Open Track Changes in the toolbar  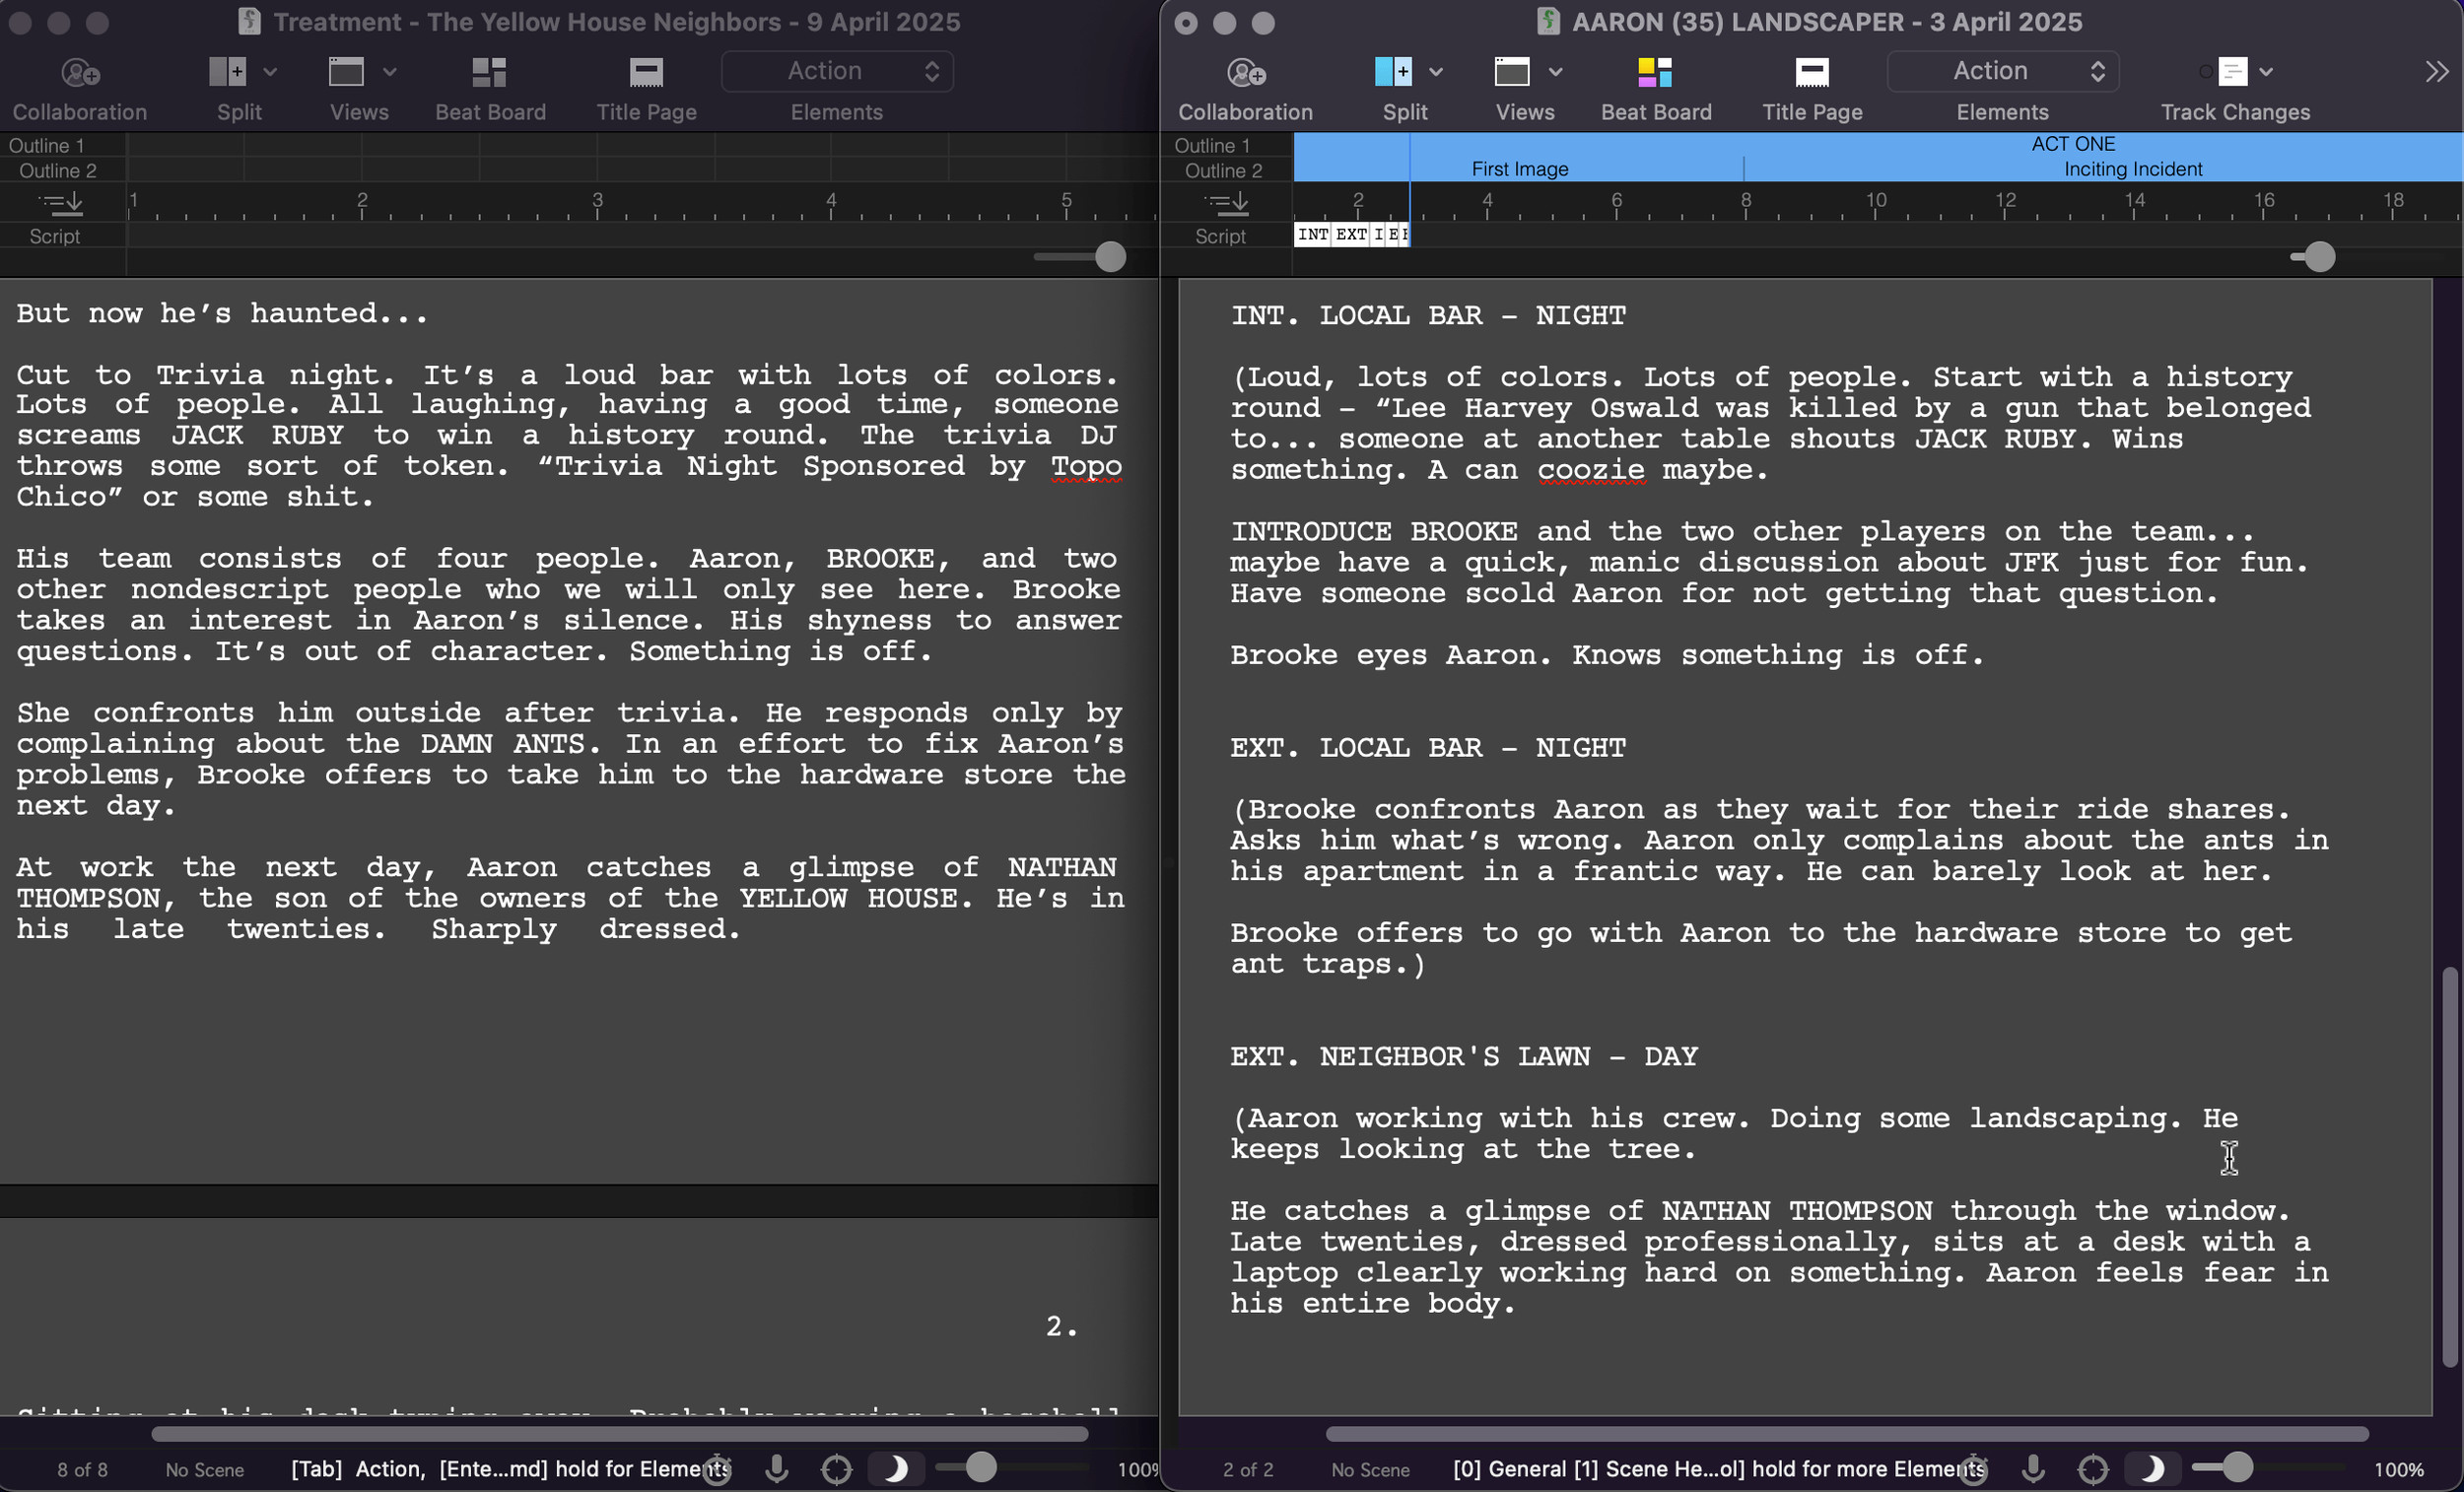click(x=2232, y=73)
